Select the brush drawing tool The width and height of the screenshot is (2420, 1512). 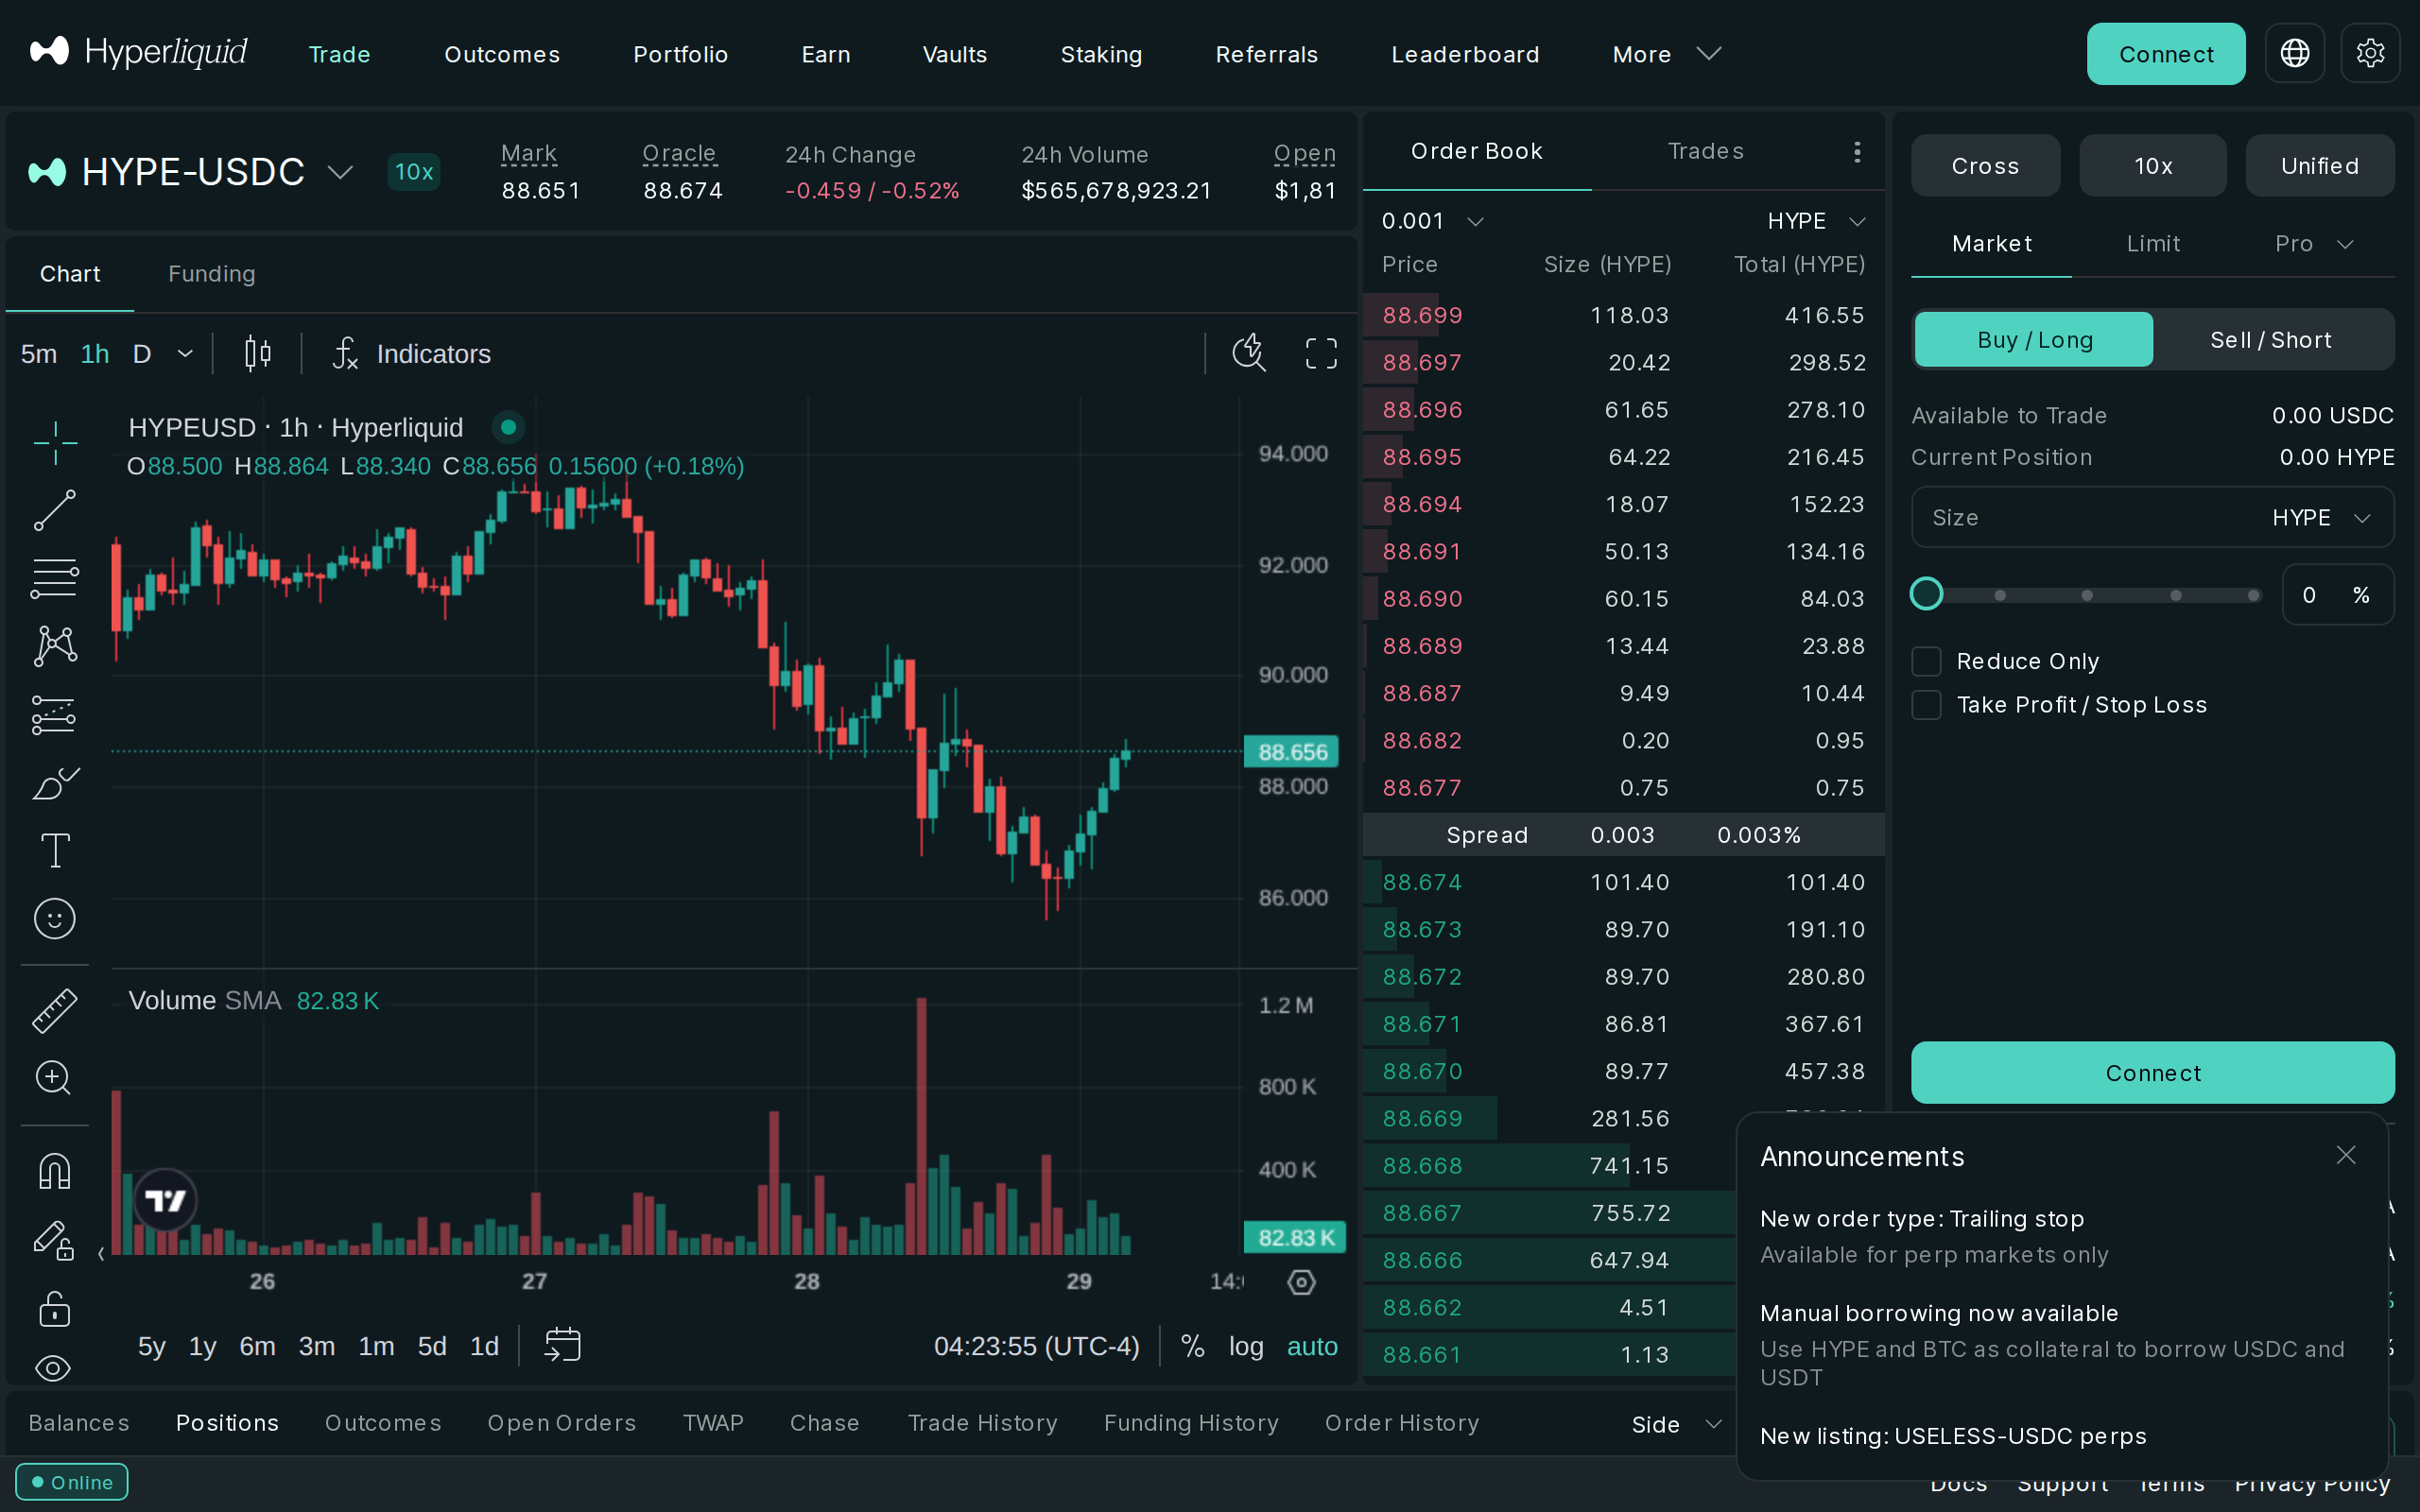pos(55,783)
